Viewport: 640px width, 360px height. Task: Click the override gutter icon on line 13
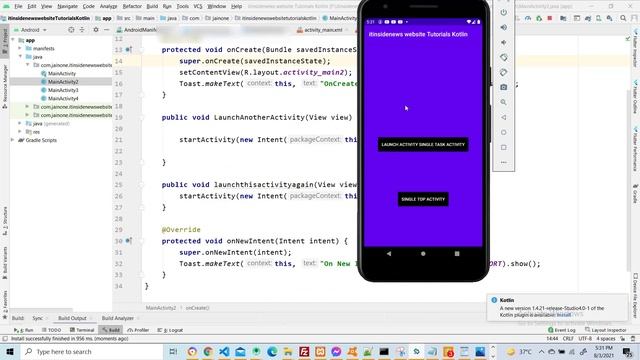pos(129,49)
